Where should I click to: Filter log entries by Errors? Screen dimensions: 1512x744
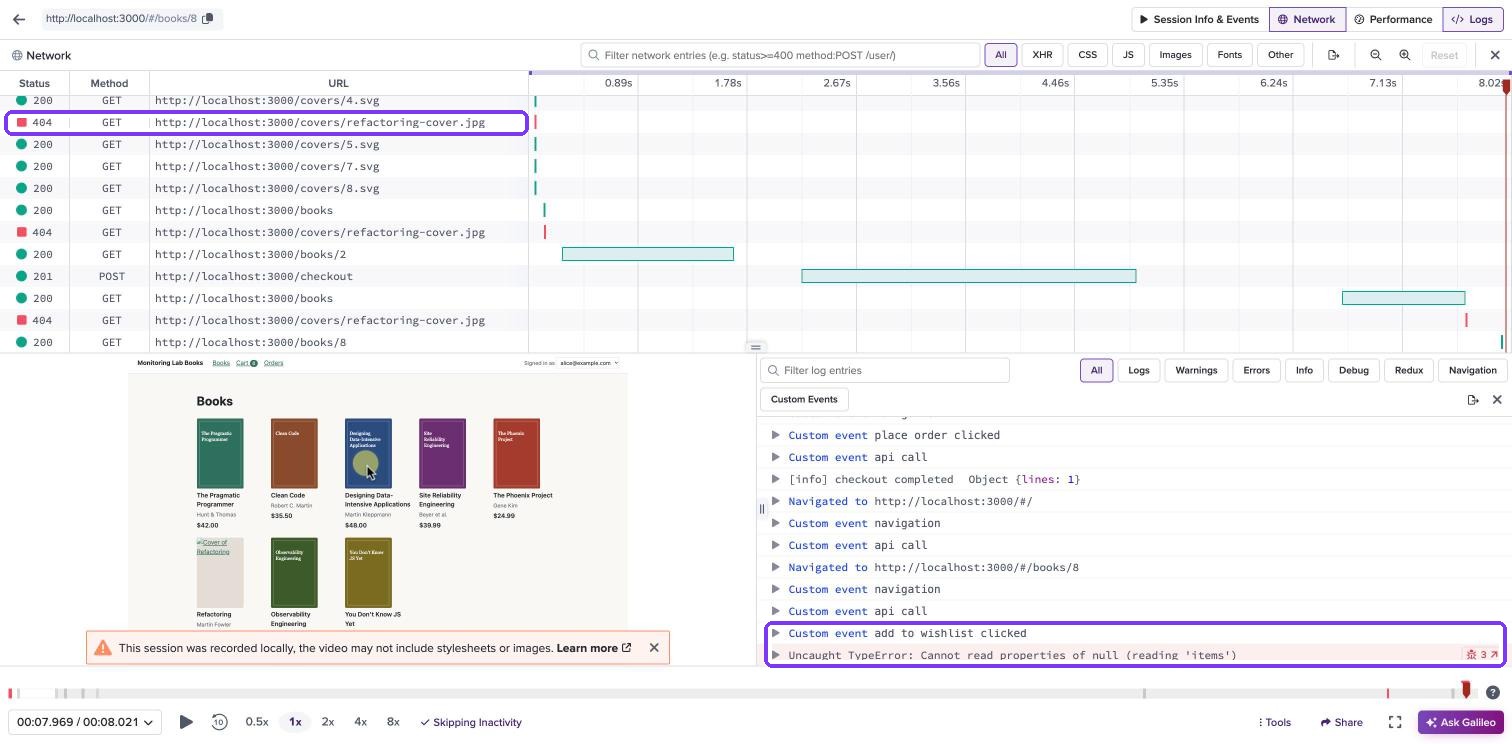click(x=1256, y=370)
